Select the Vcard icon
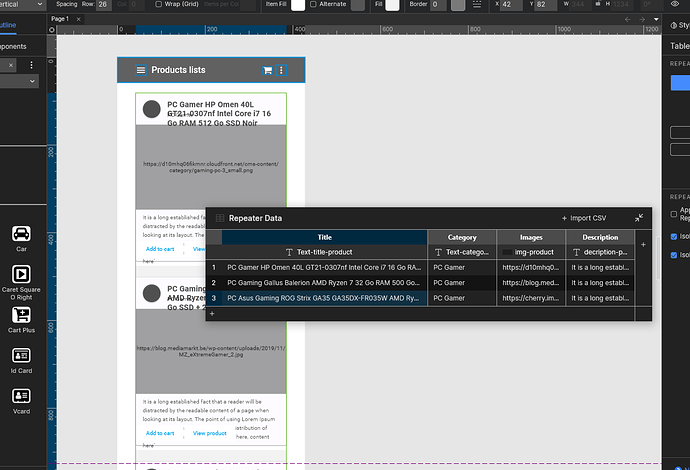This screenshot has width=690, height=470. point(20,396)
